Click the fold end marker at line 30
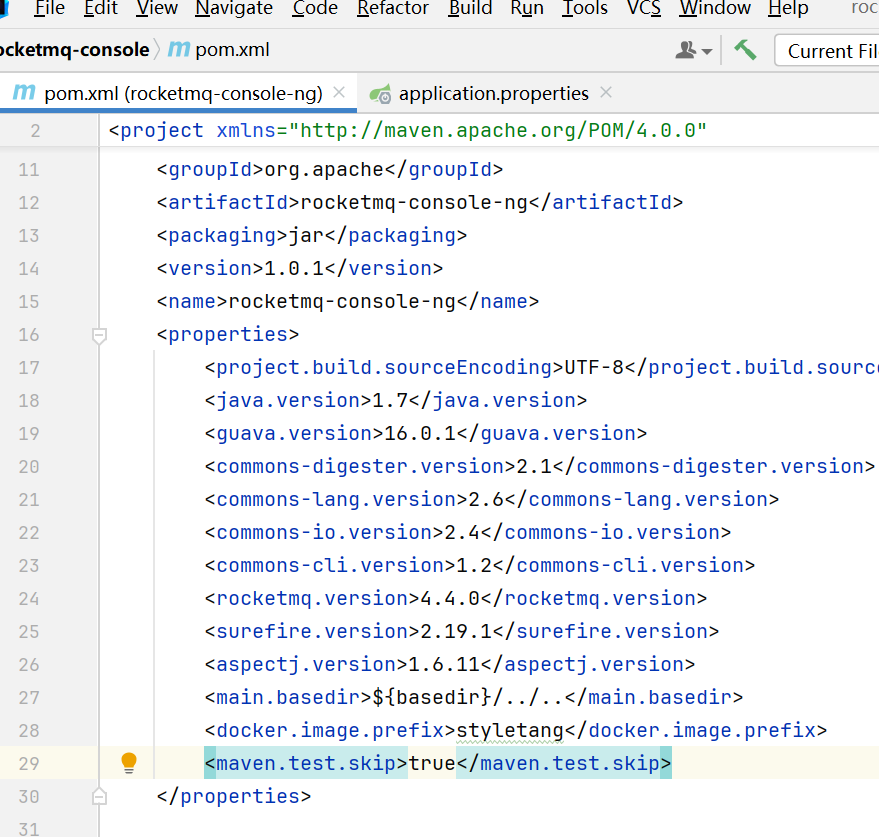The width and height of the screenshot is (879, 837). tap(99, 796)
